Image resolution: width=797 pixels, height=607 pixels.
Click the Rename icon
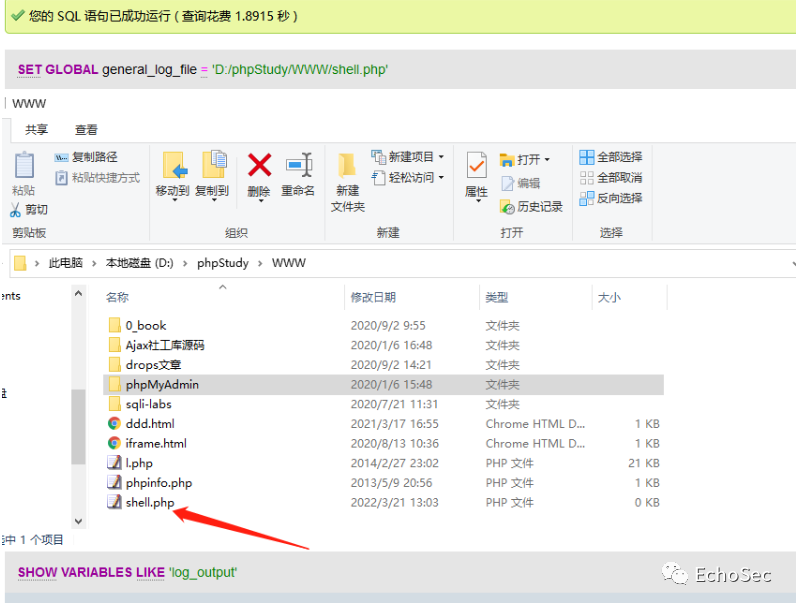click(x=299, y=165)
